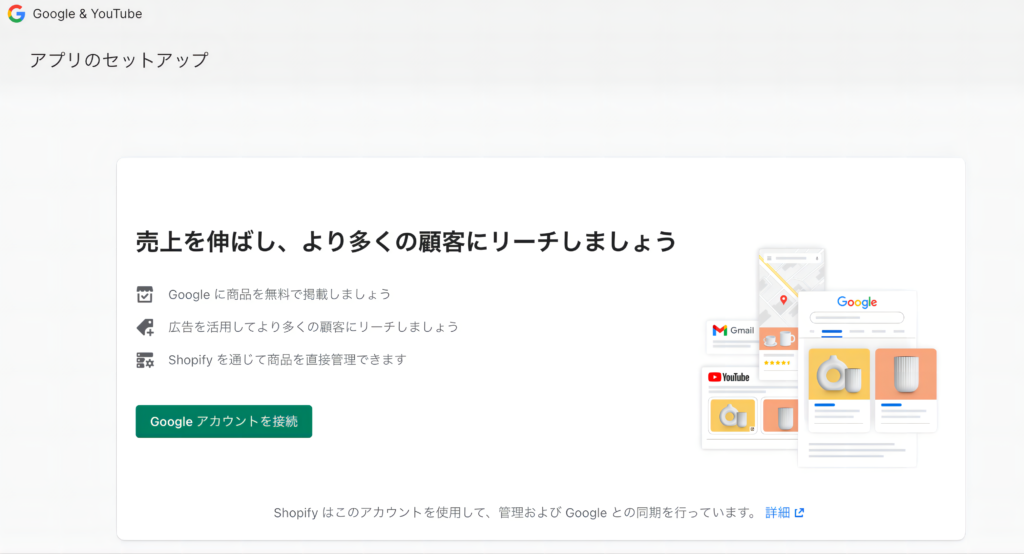This screenshot has height=554, width=1024.
Task: Click the store checkmark icon beside 無料で掲載
Action: click(x=145, y=295)
